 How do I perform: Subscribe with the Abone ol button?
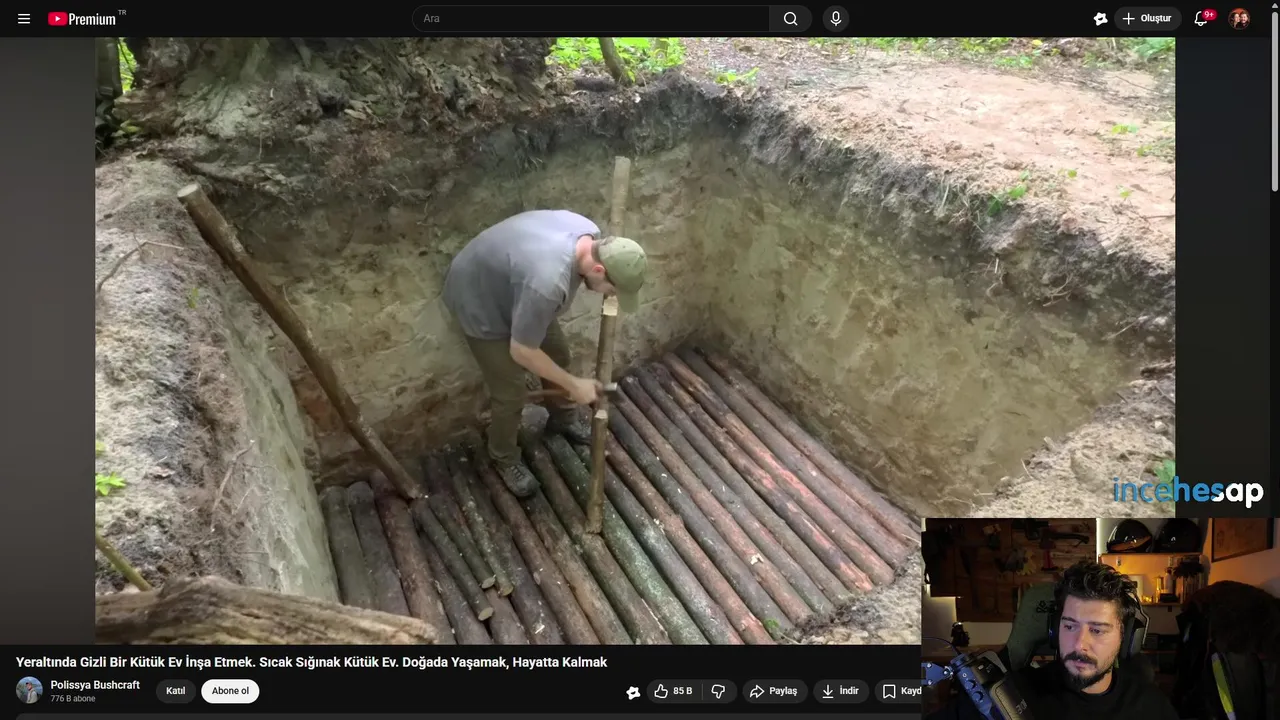pyautogui.click(x=230, y=691)
